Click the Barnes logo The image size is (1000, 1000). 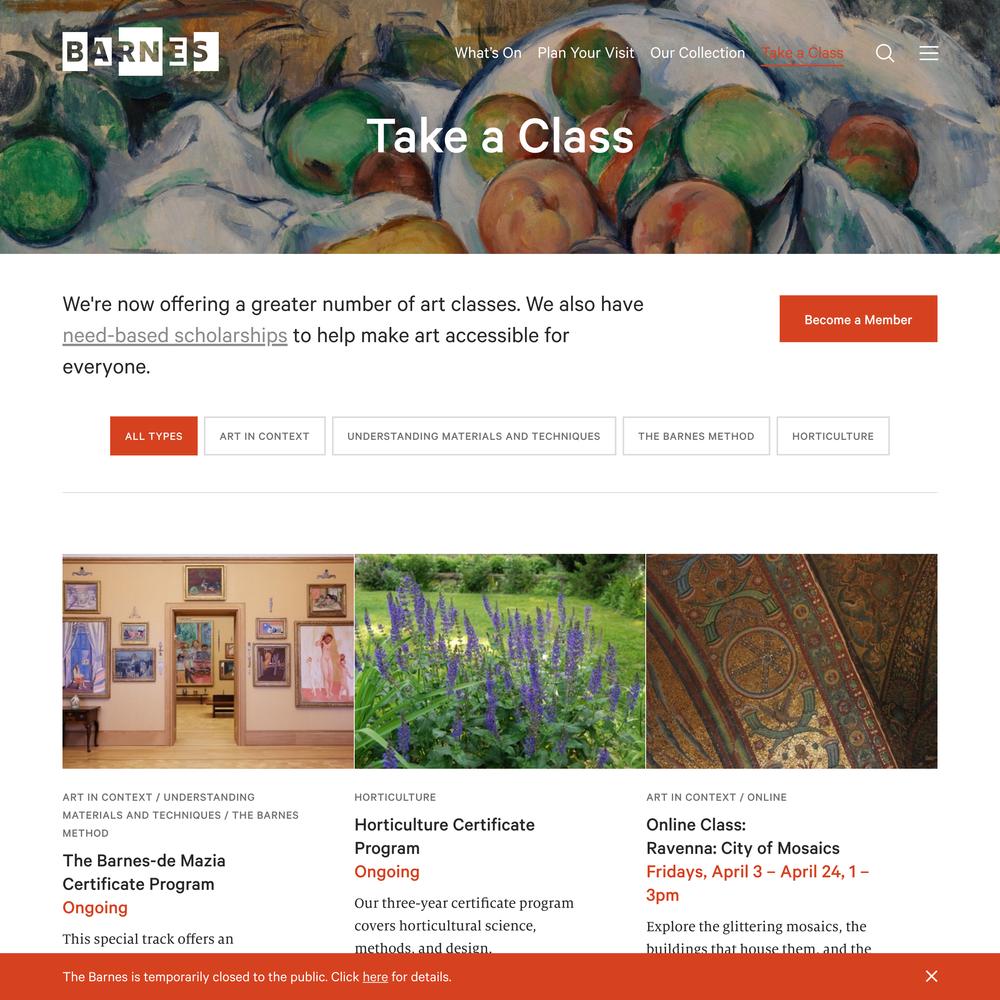[x=140, y=52]
